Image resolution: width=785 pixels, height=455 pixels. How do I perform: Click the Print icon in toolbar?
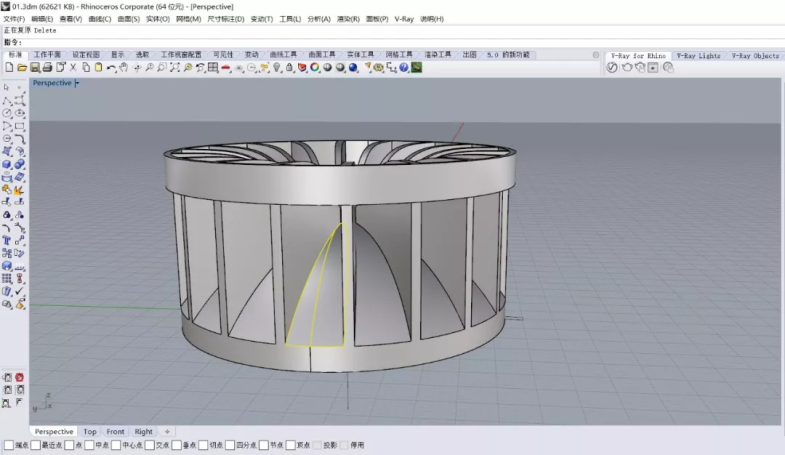pyautogui.click(x=48, y=68)
